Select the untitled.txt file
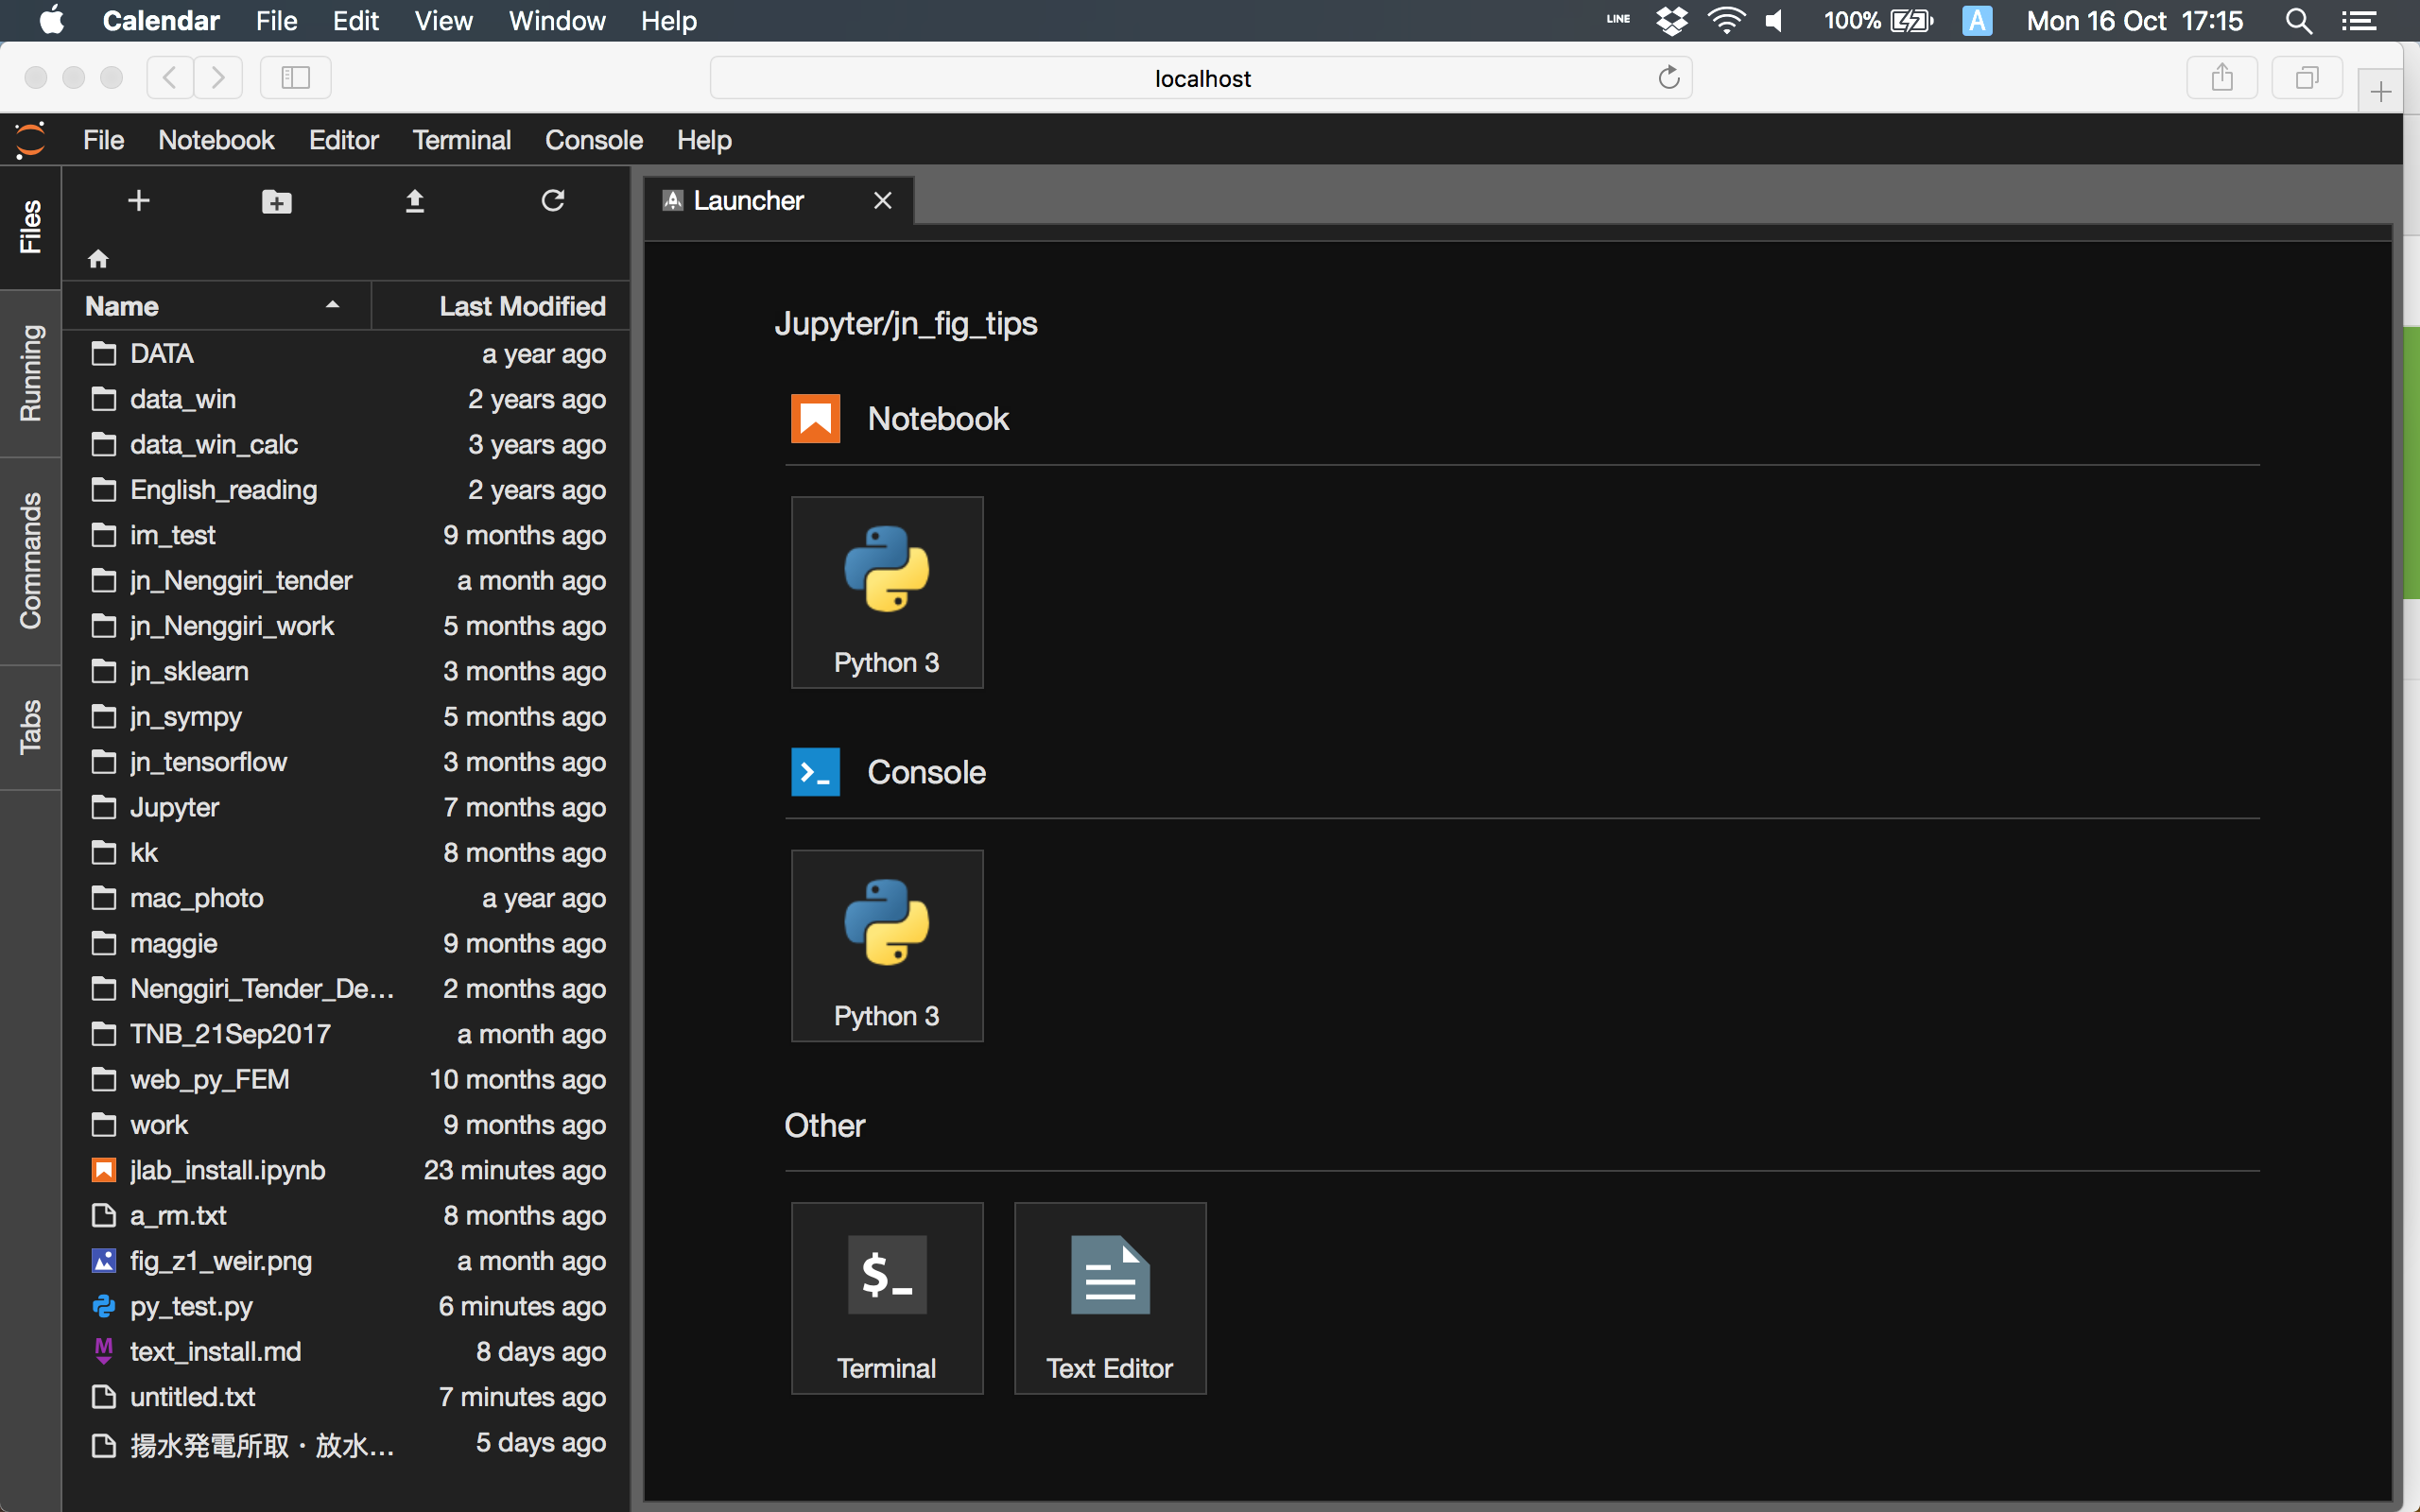This screenshot has height=1512, width=2420. (346, 1397)
